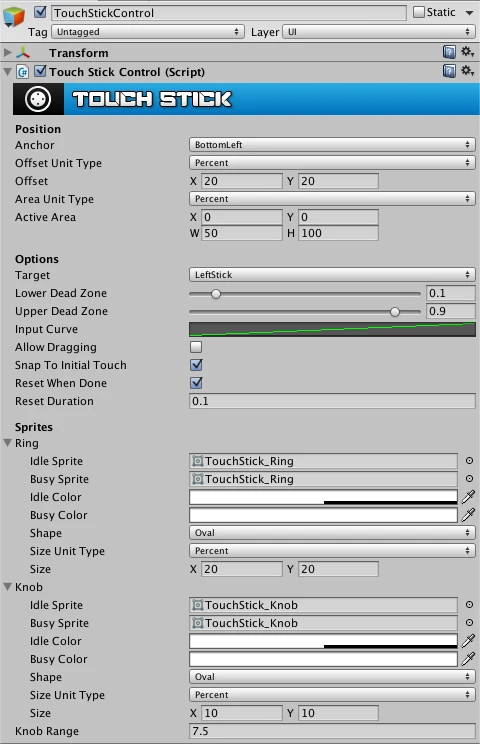Open Transform component help icon
480x744 pixels.
coord(449,52)
